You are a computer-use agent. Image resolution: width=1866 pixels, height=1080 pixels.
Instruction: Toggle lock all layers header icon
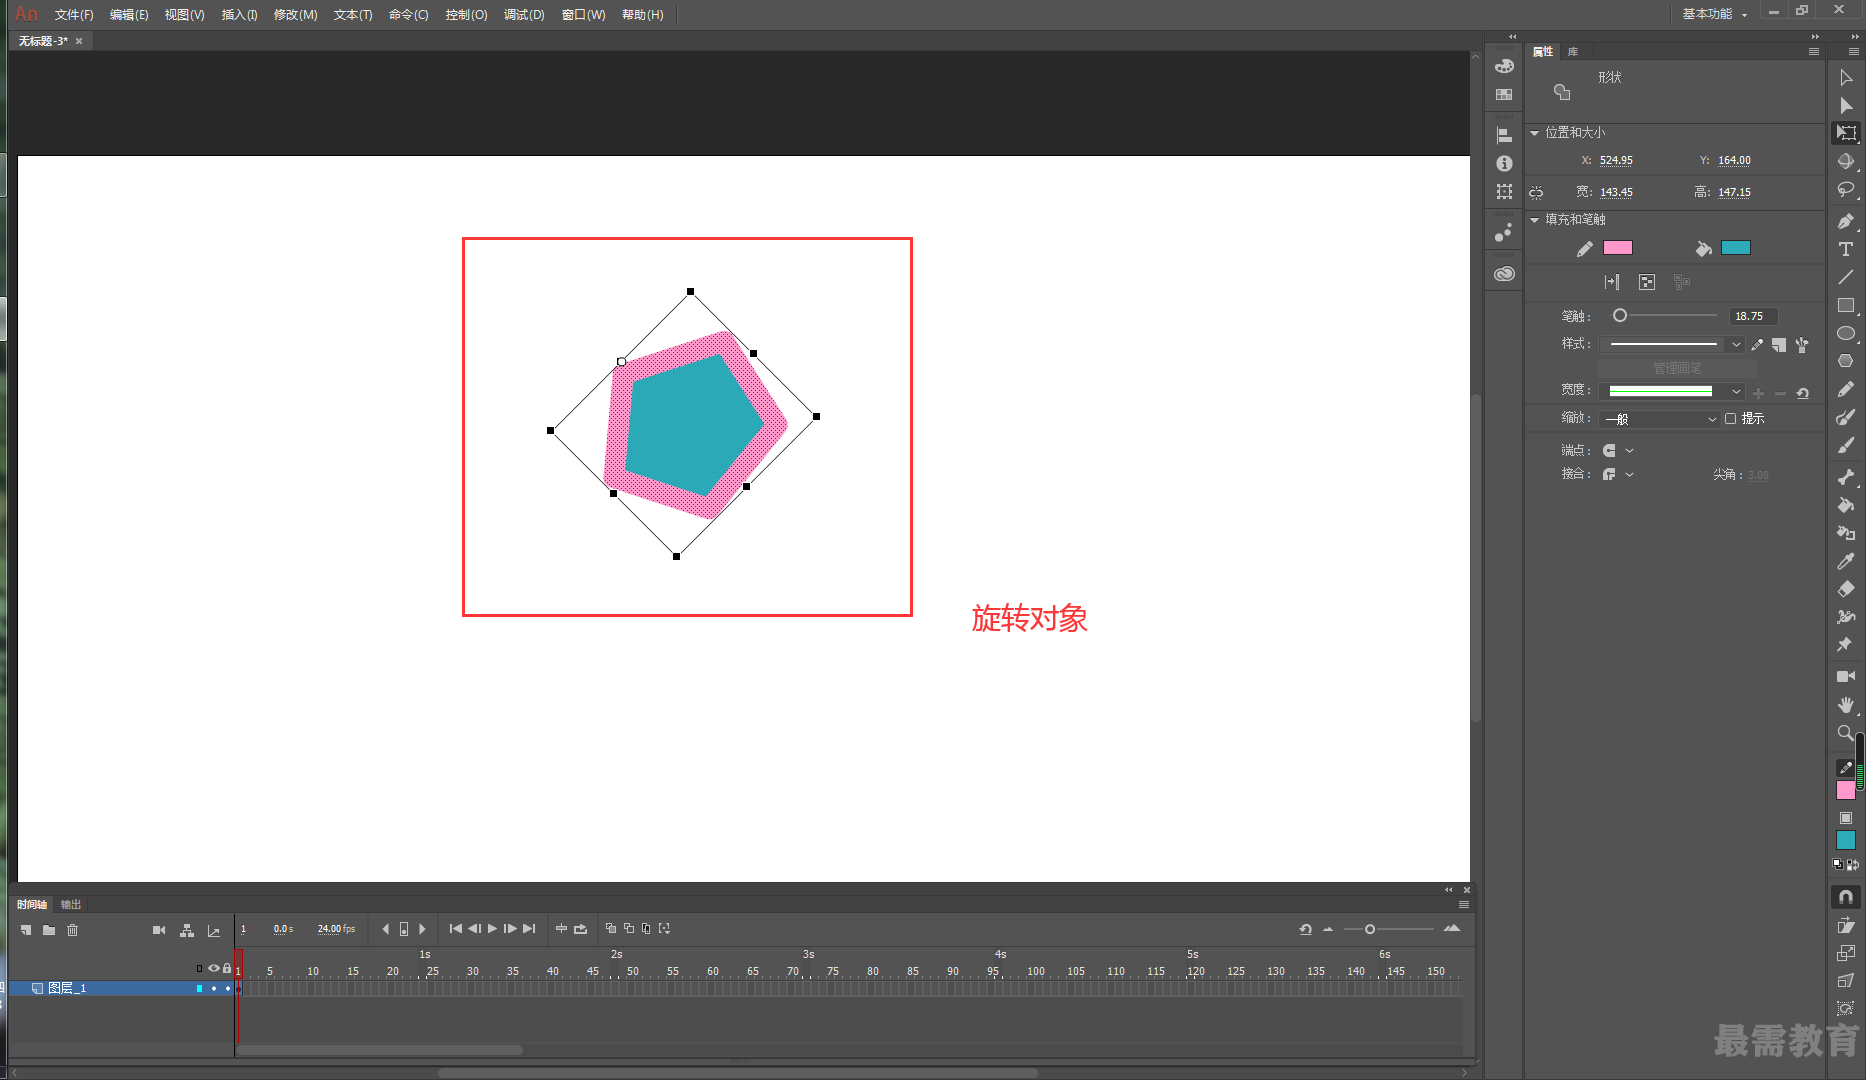click(227, 968)
